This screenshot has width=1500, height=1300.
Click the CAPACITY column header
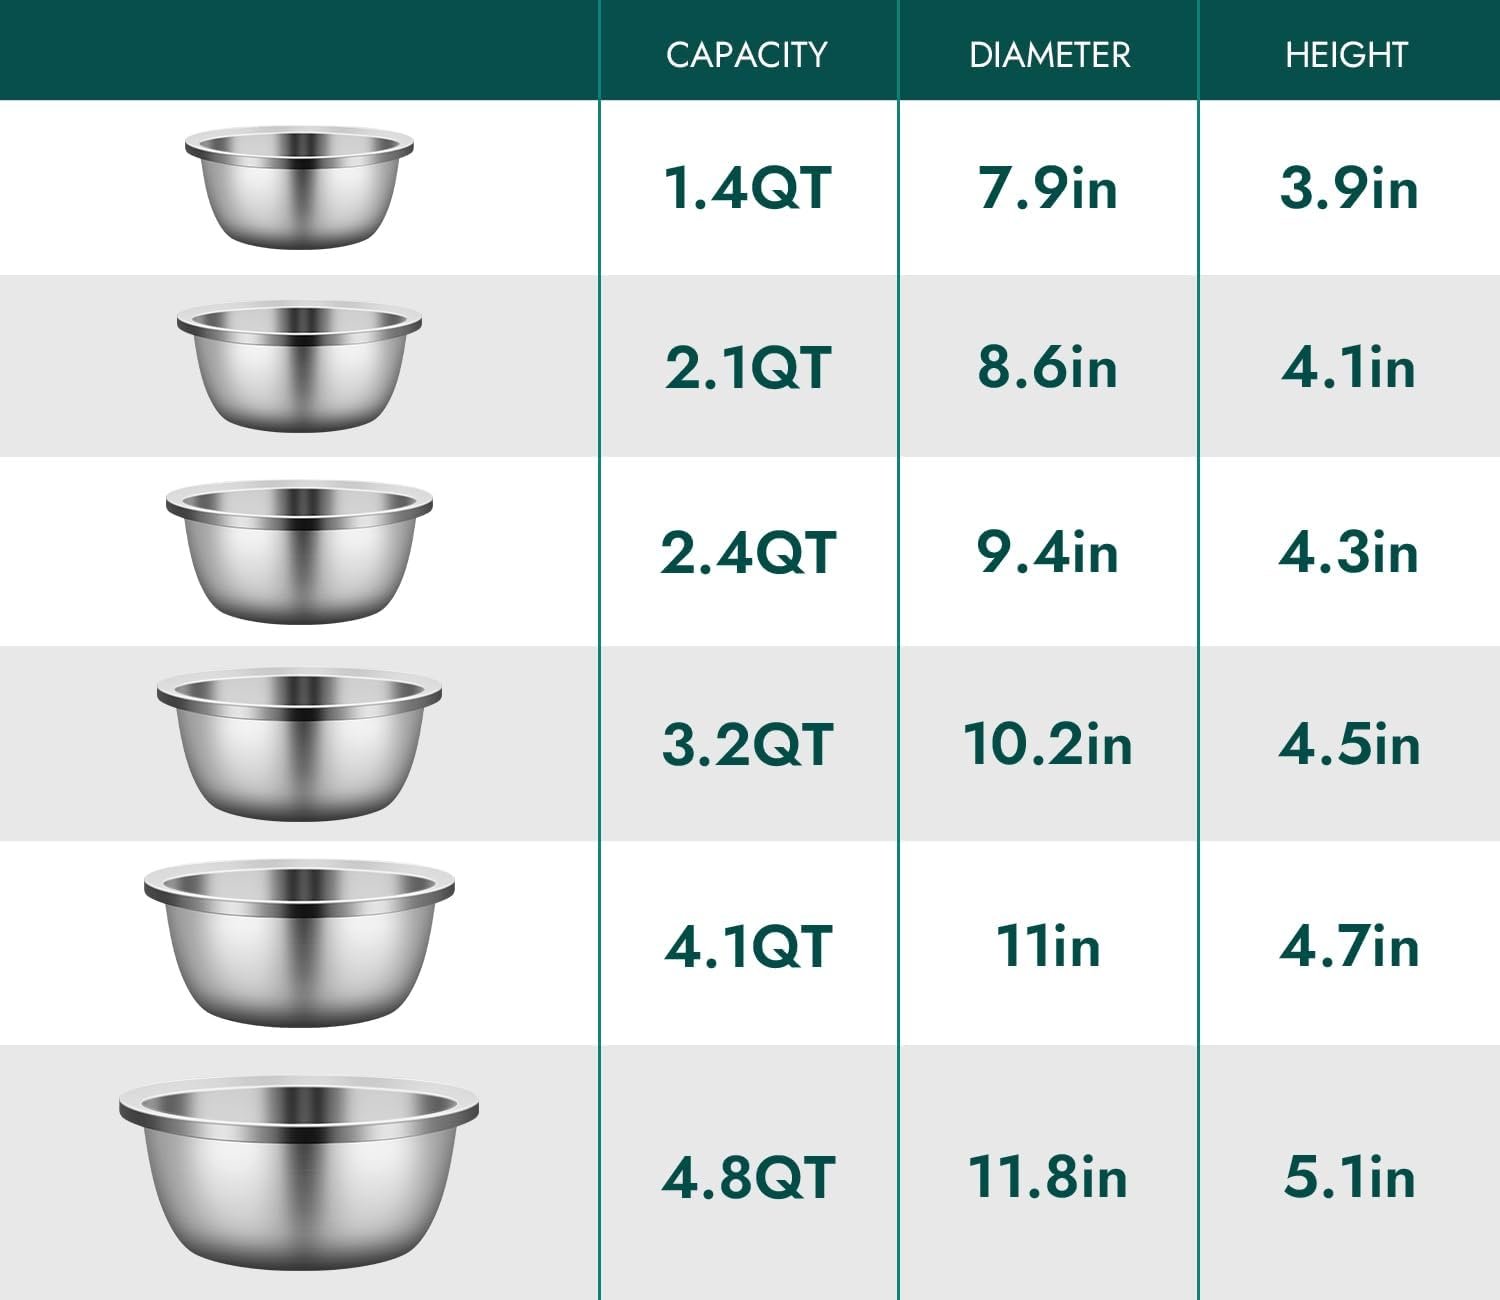tap(747, 54)
